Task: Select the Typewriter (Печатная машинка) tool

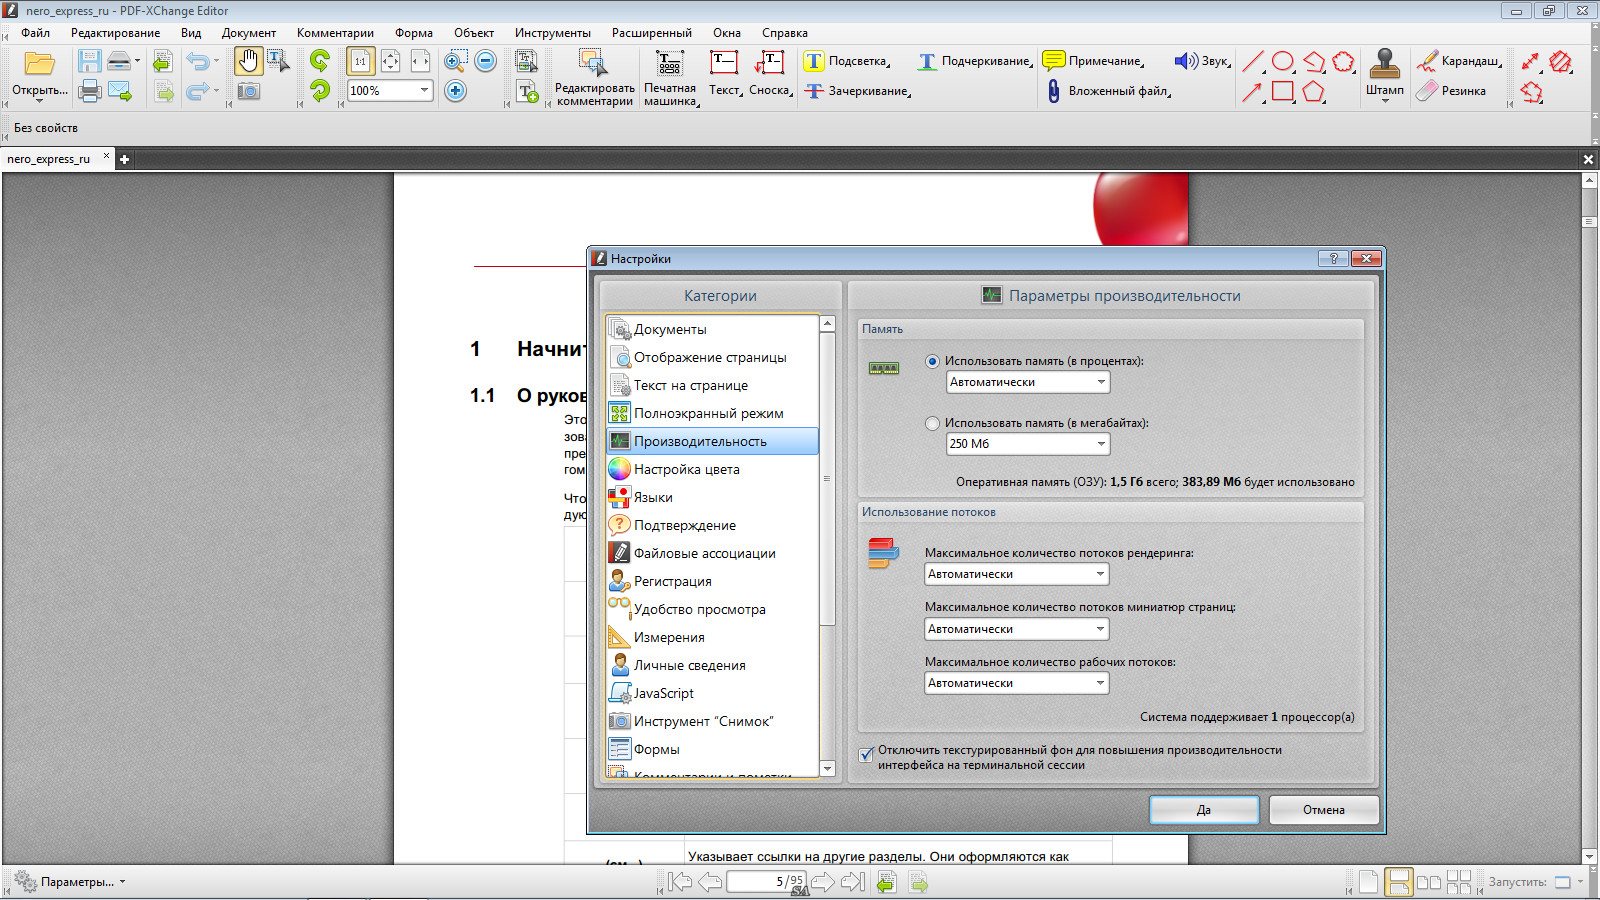Action: (669, 78)
